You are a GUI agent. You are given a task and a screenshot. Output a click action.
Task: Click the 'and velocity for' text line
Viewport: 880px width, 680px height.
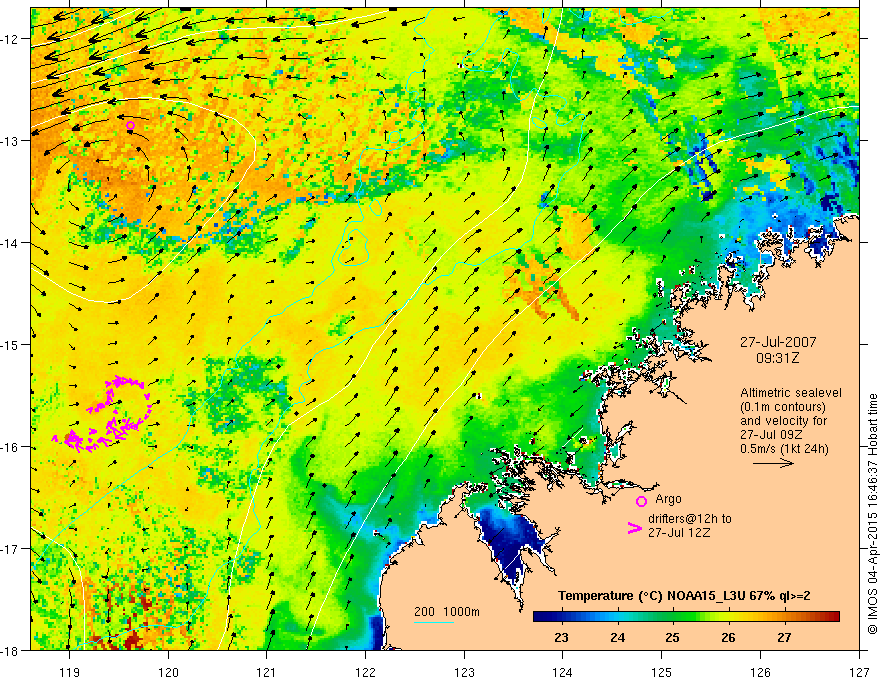coord(783,421)
